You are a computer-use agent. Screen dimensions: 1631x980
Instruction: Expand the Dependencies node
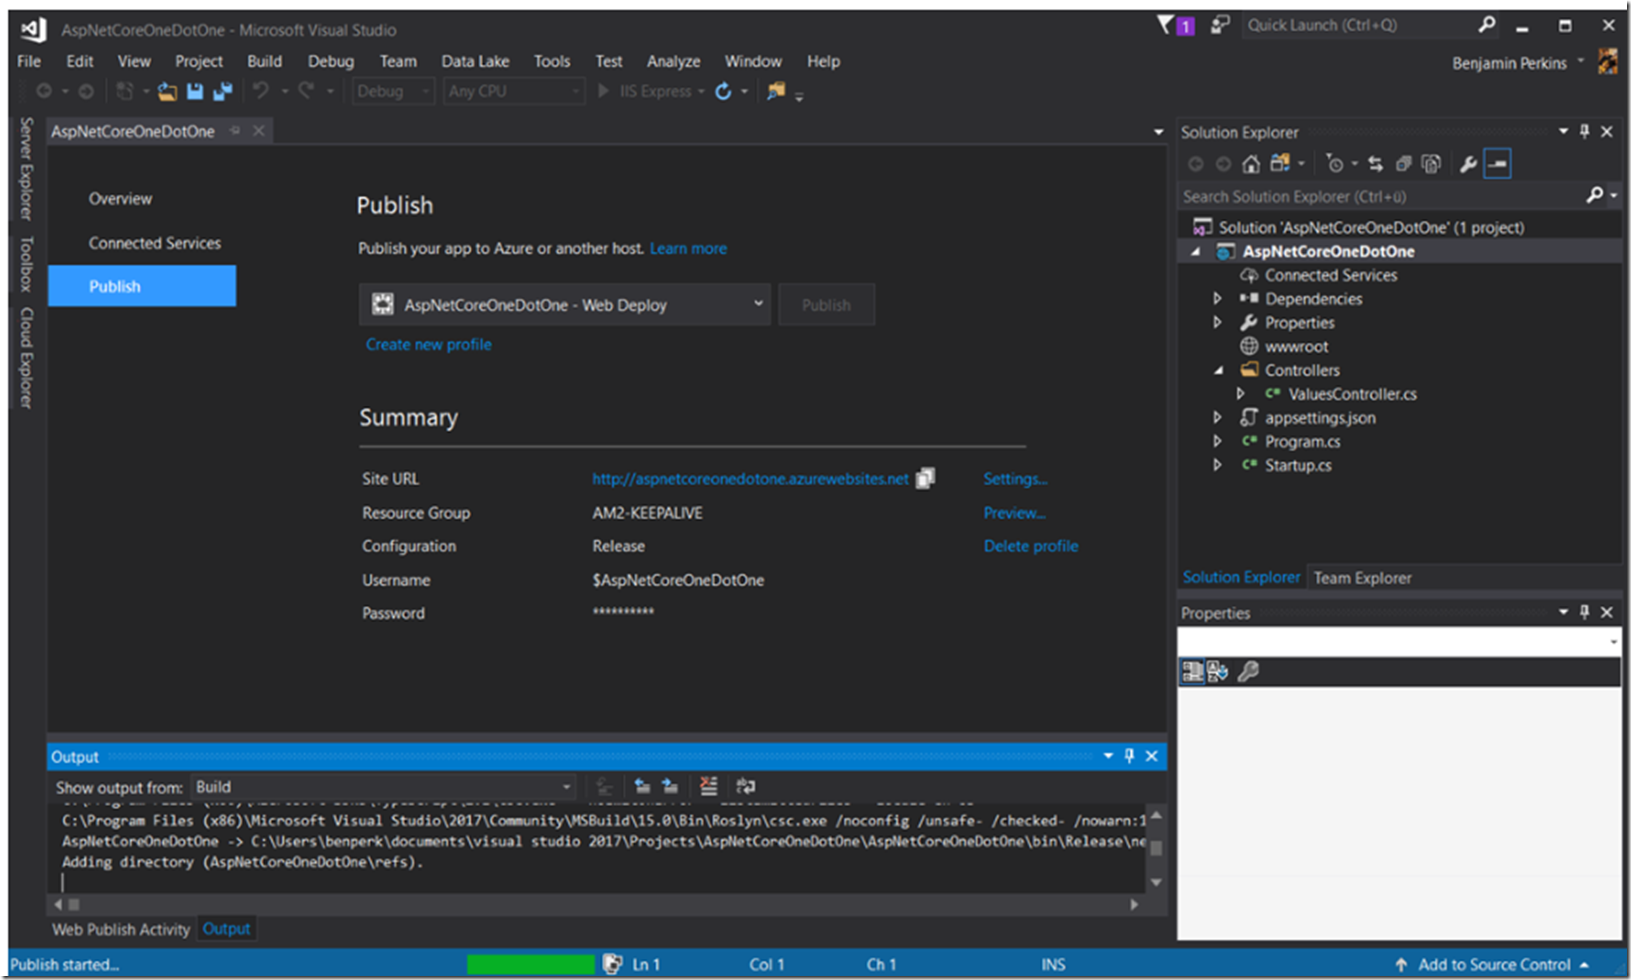tap(1217, 298)
